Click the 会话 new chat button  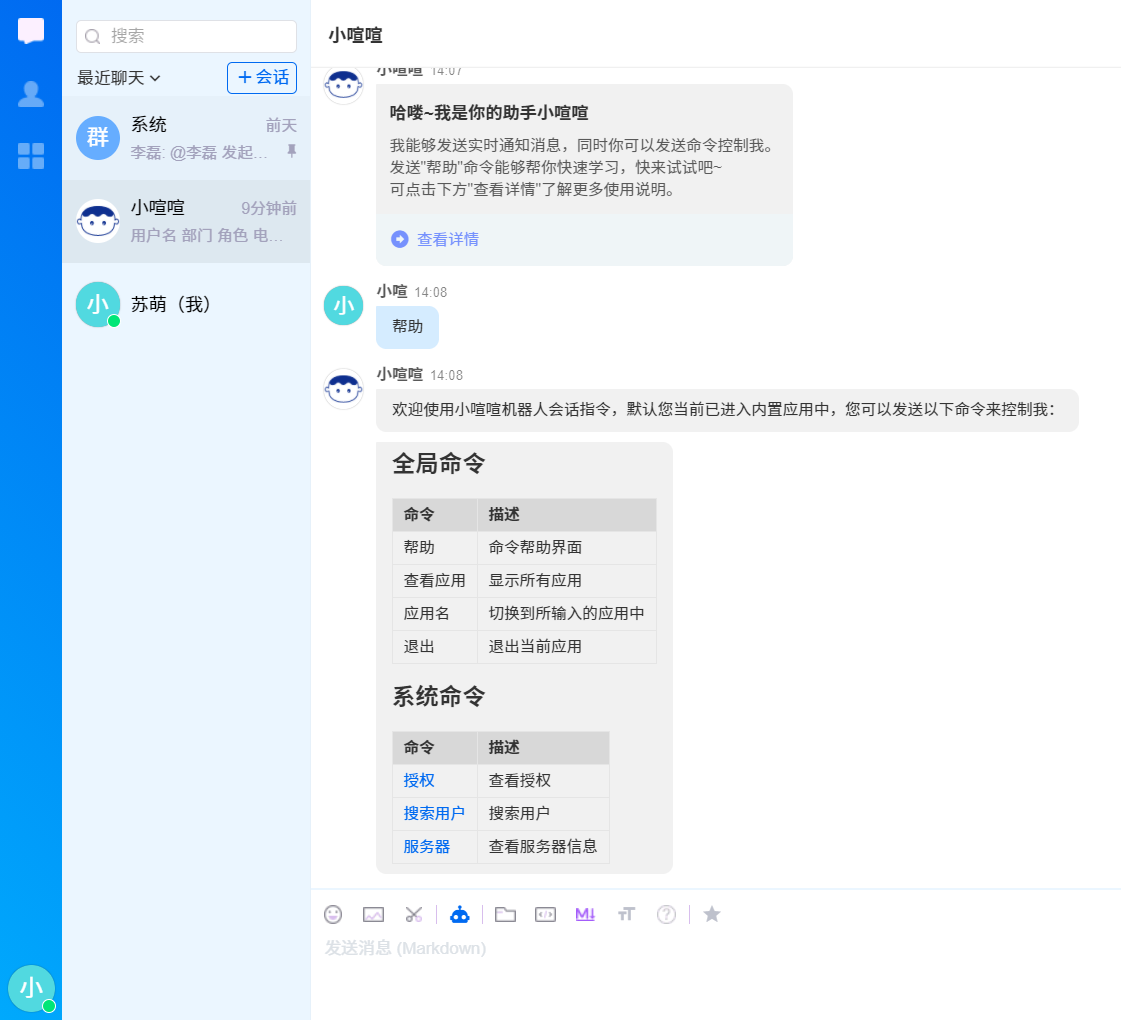click(262, 77)
